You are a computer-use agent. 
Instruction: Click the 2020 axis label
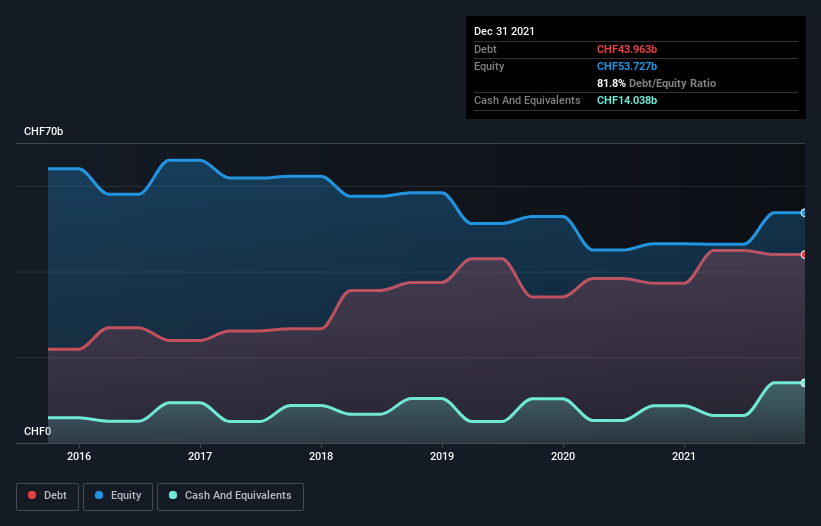563,456
